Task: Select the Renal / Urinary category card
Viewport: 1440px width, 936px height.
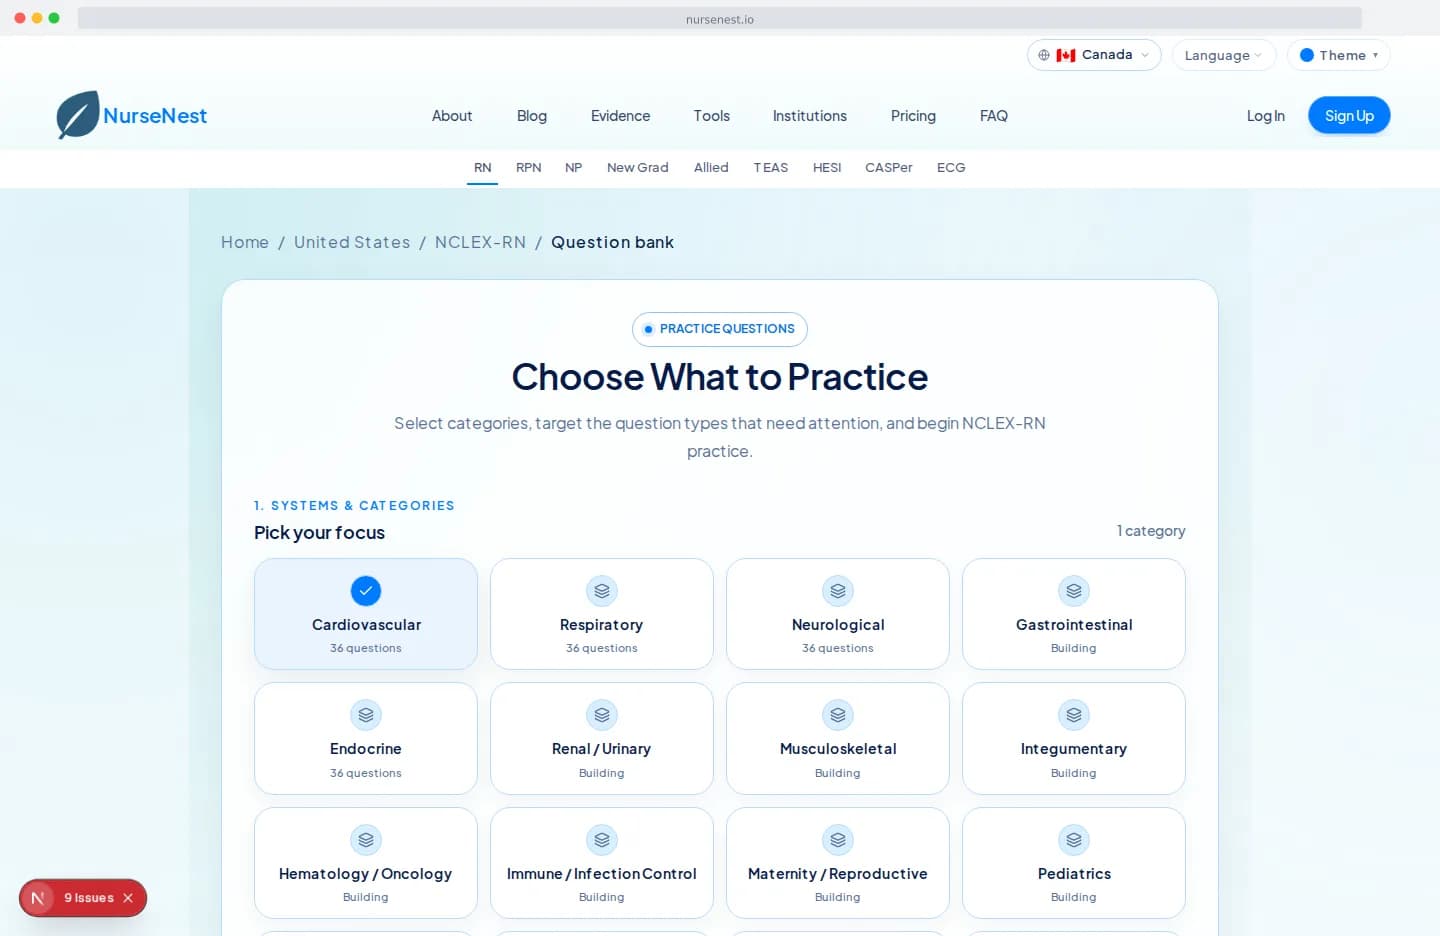Action: [602, 738]
